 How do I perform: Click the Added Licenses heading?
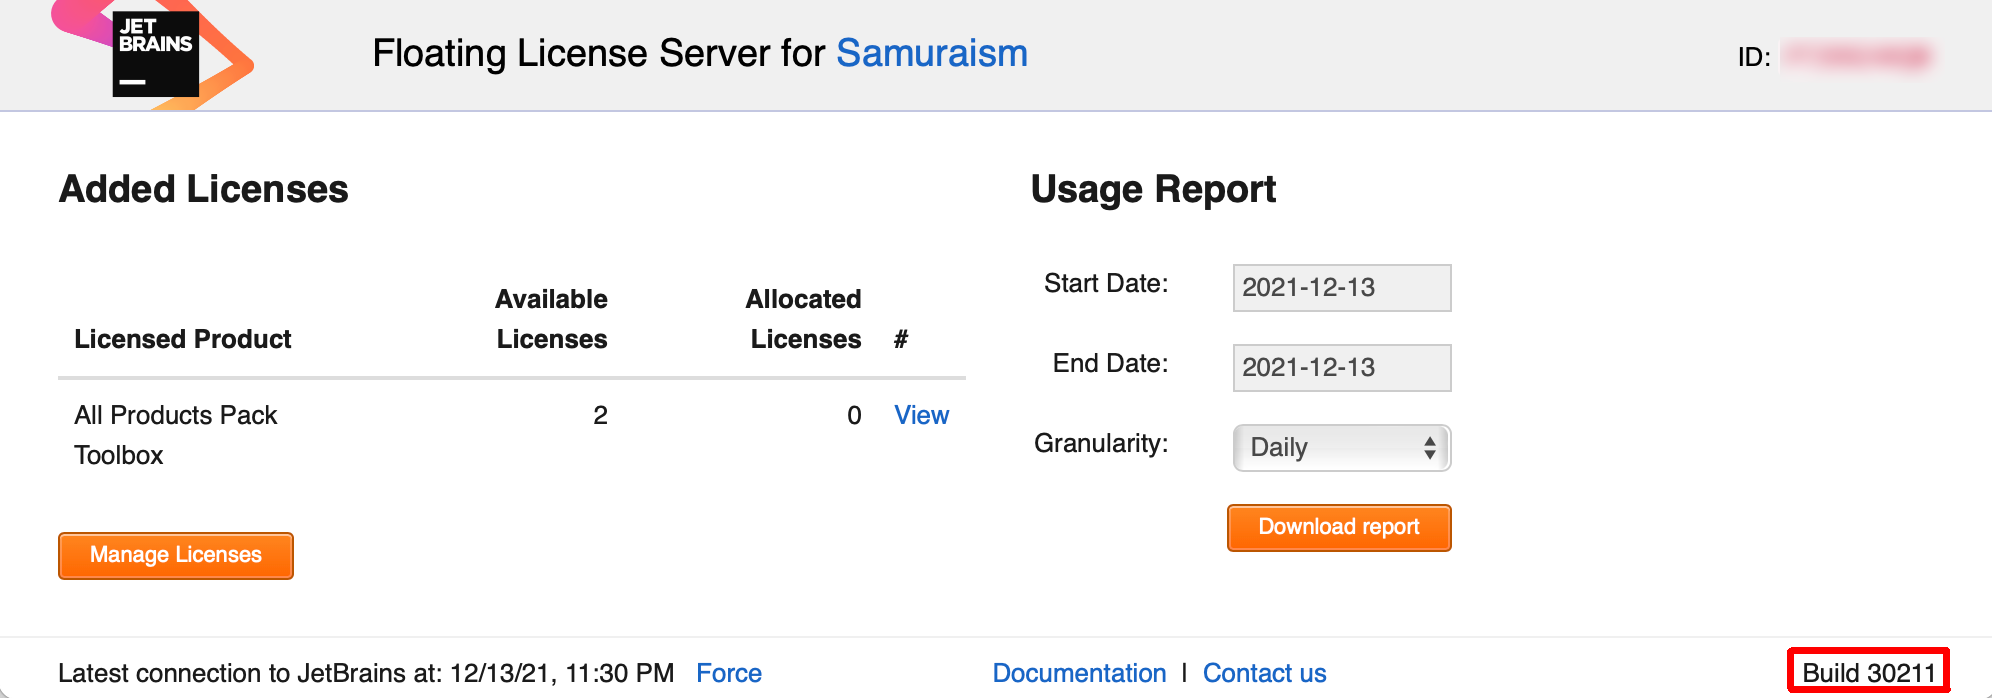(x=204, y=189)
